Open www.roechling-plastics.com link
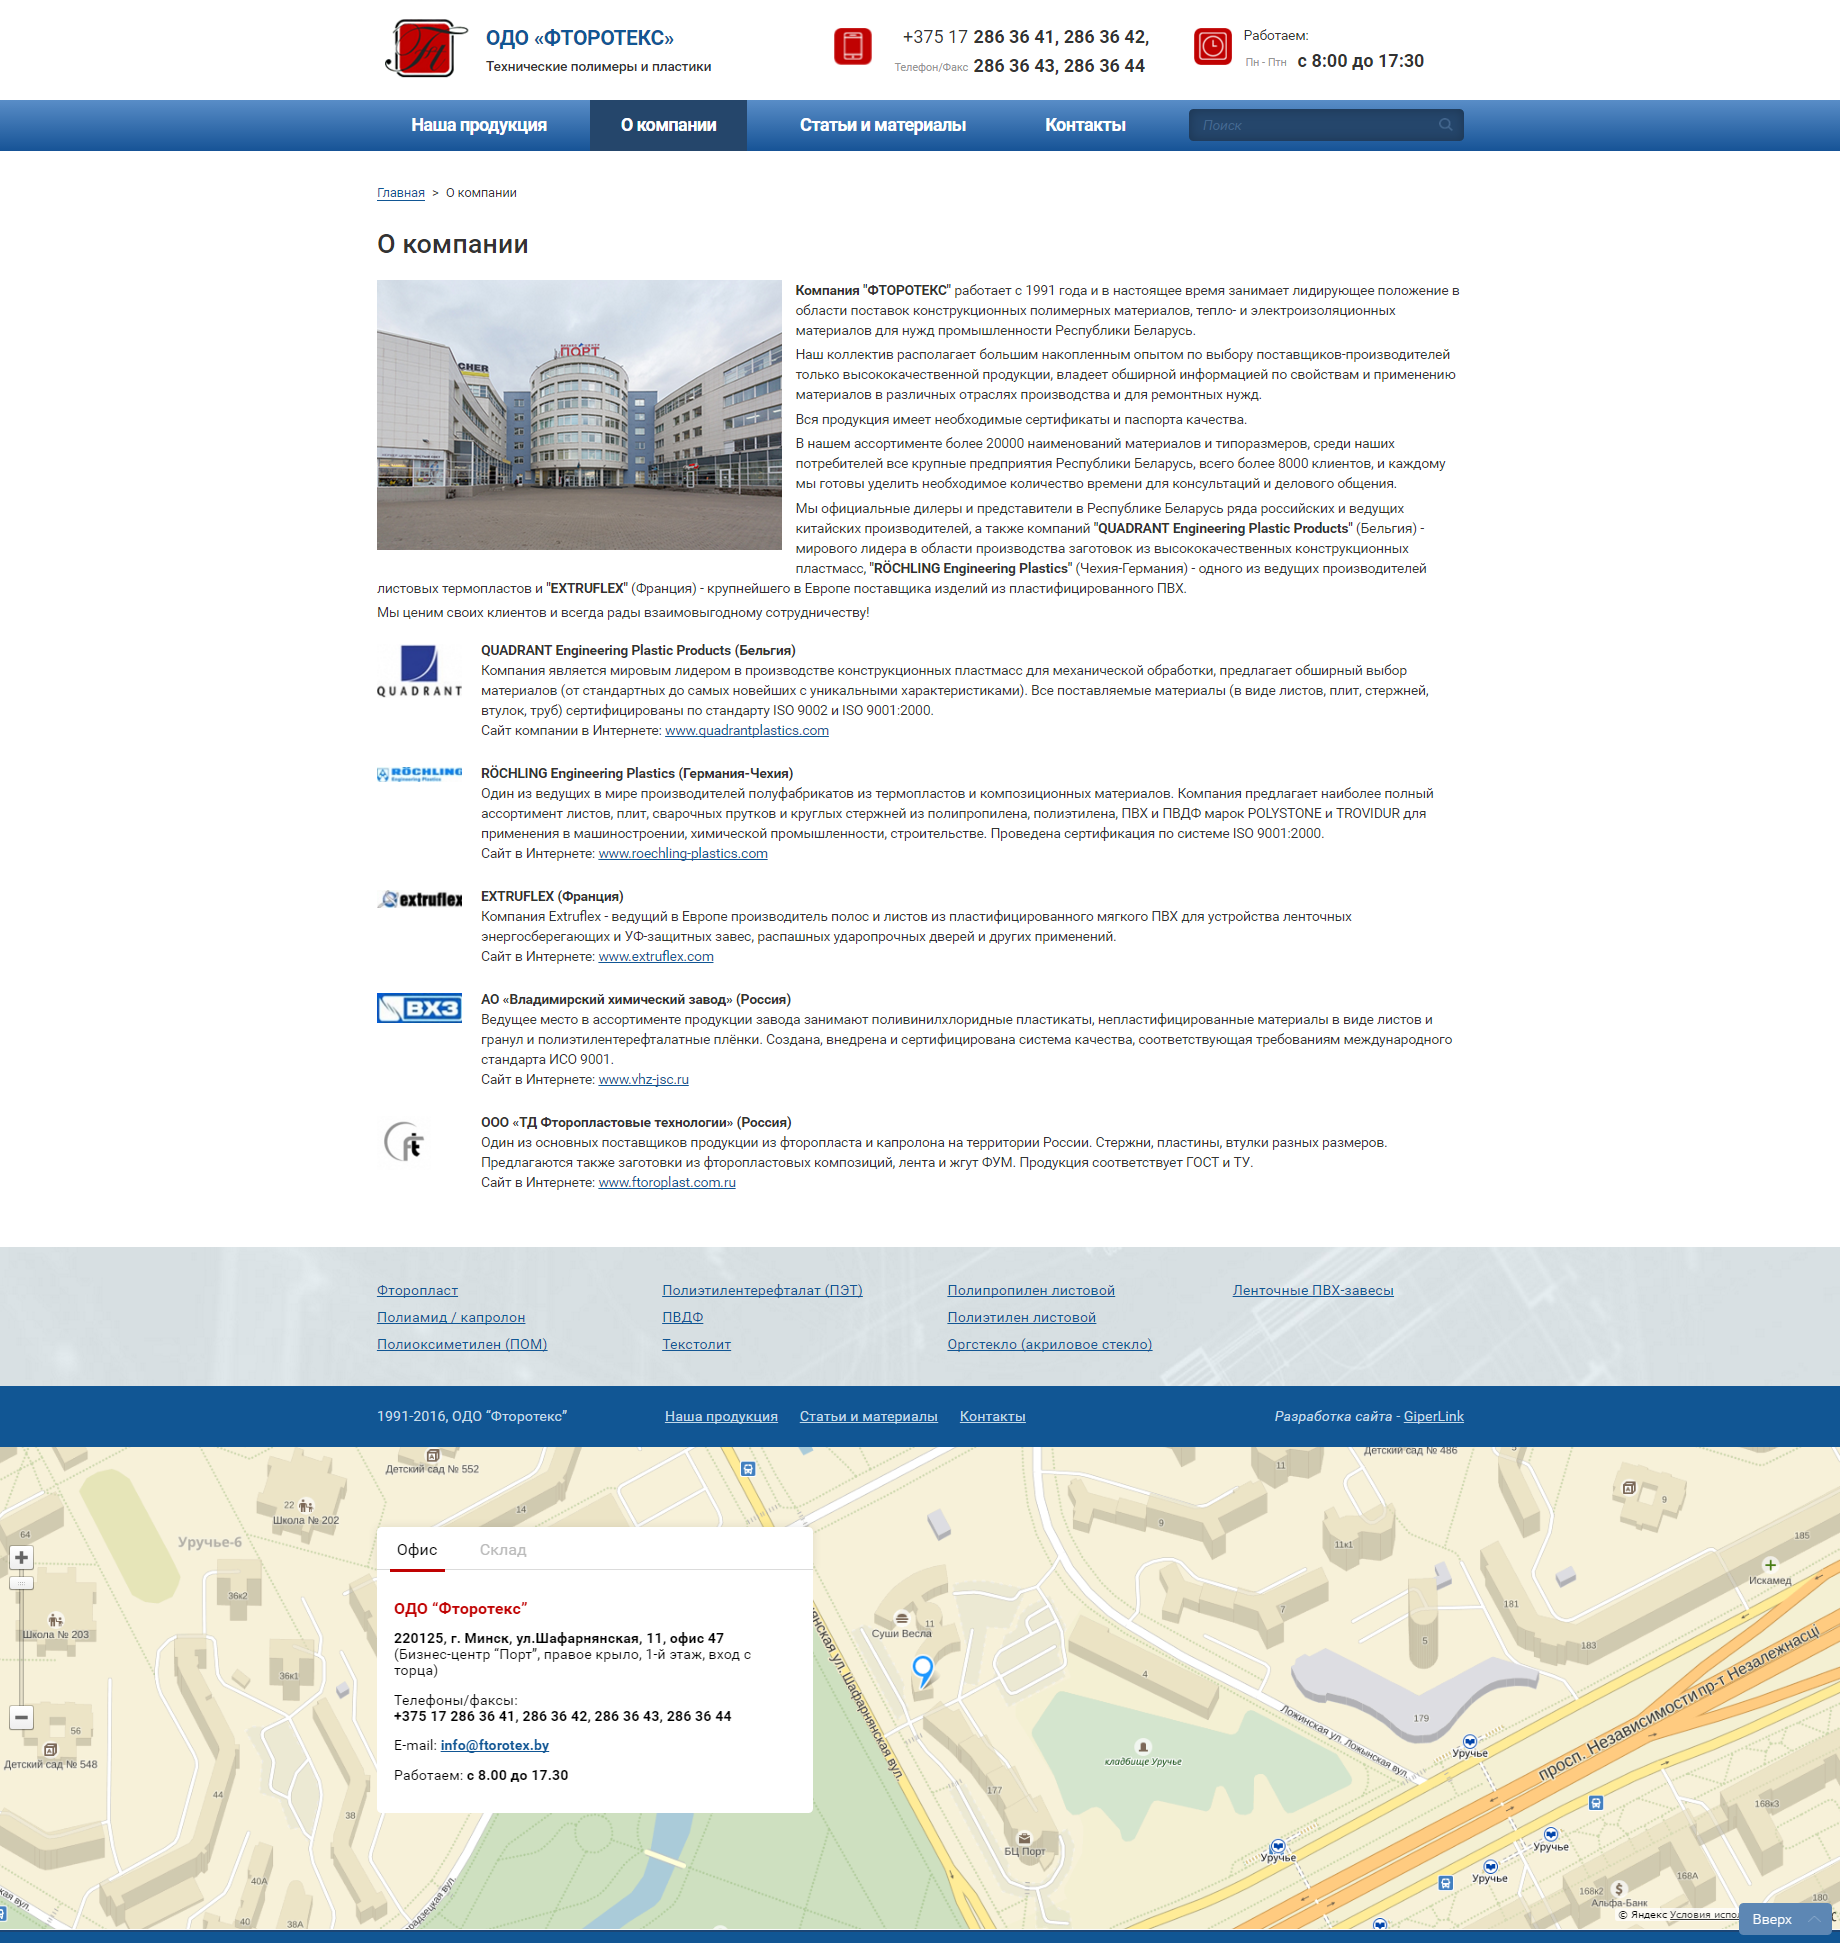The width and height of the screenshot is (1840, 1943). tap(683, 853)
